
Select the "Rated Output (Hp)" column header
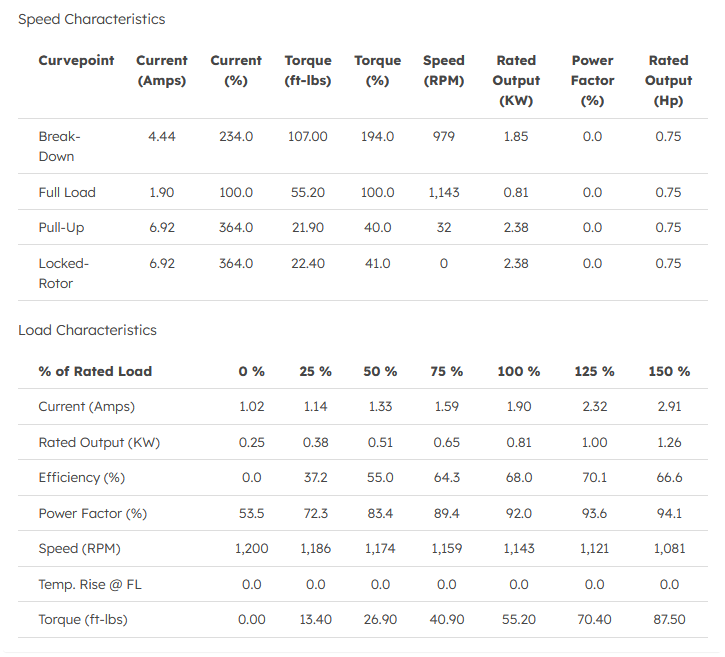[668, 80]
